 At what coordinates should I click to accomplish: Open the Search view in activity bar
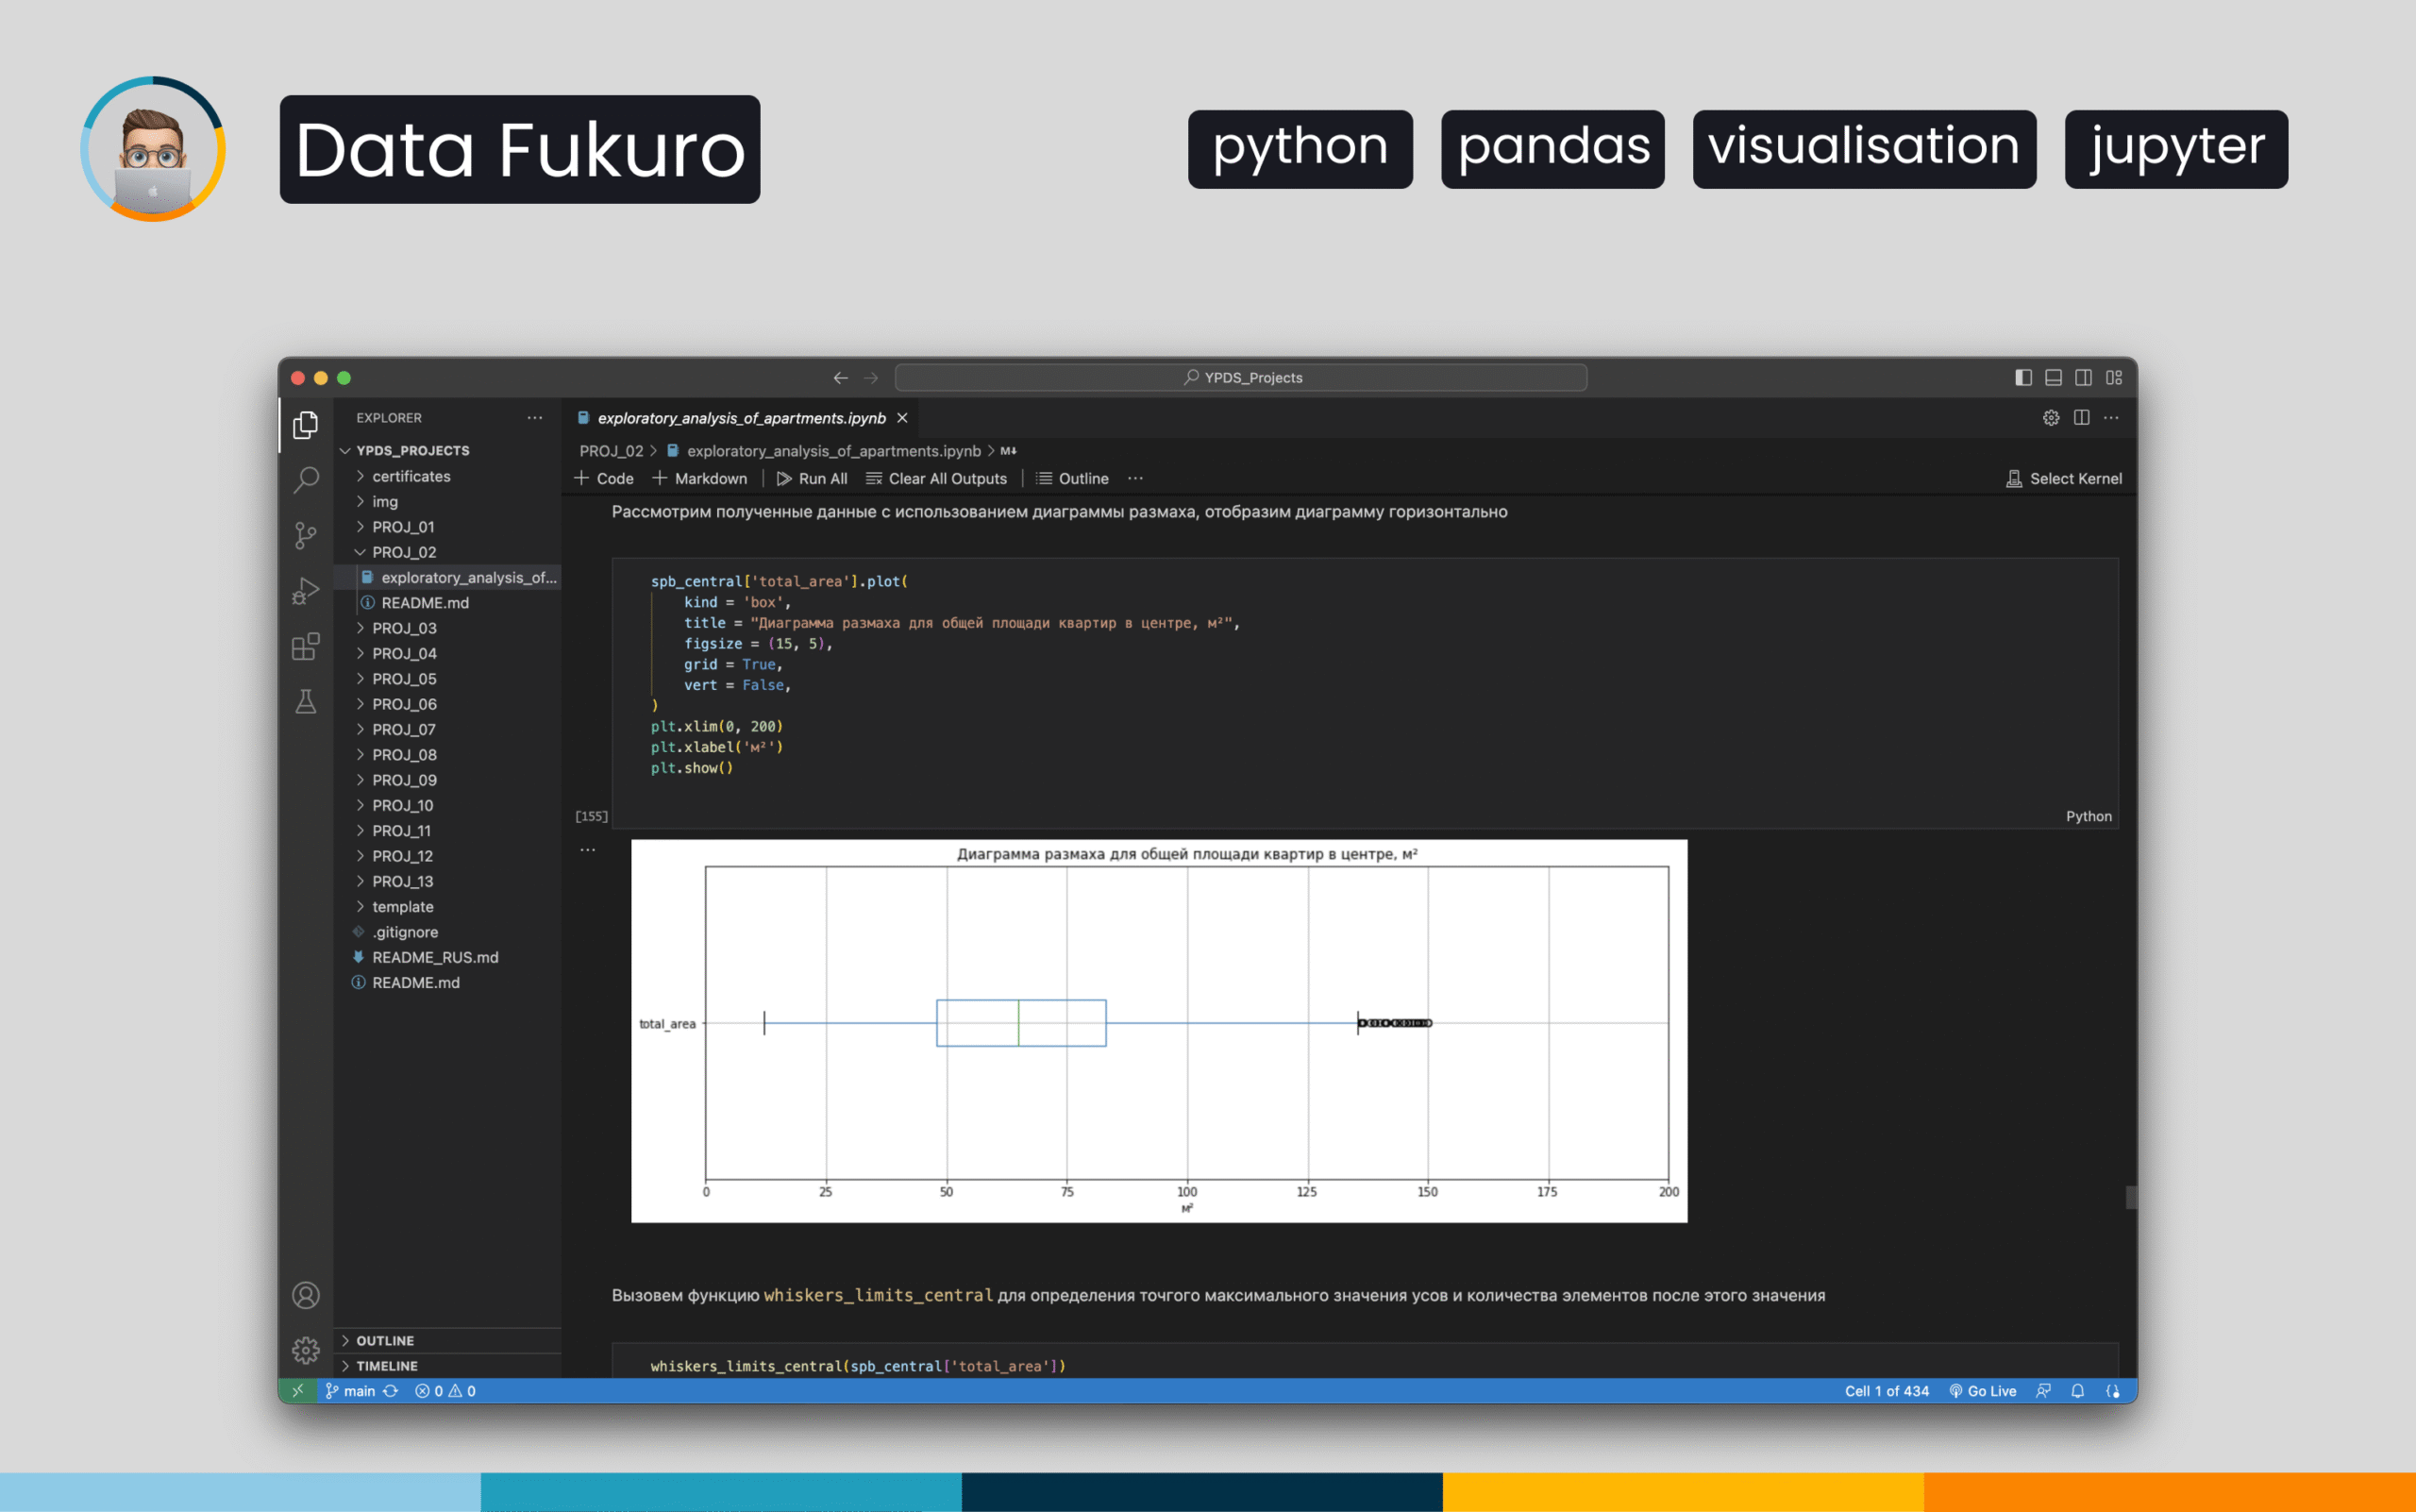tap(306, 480)
